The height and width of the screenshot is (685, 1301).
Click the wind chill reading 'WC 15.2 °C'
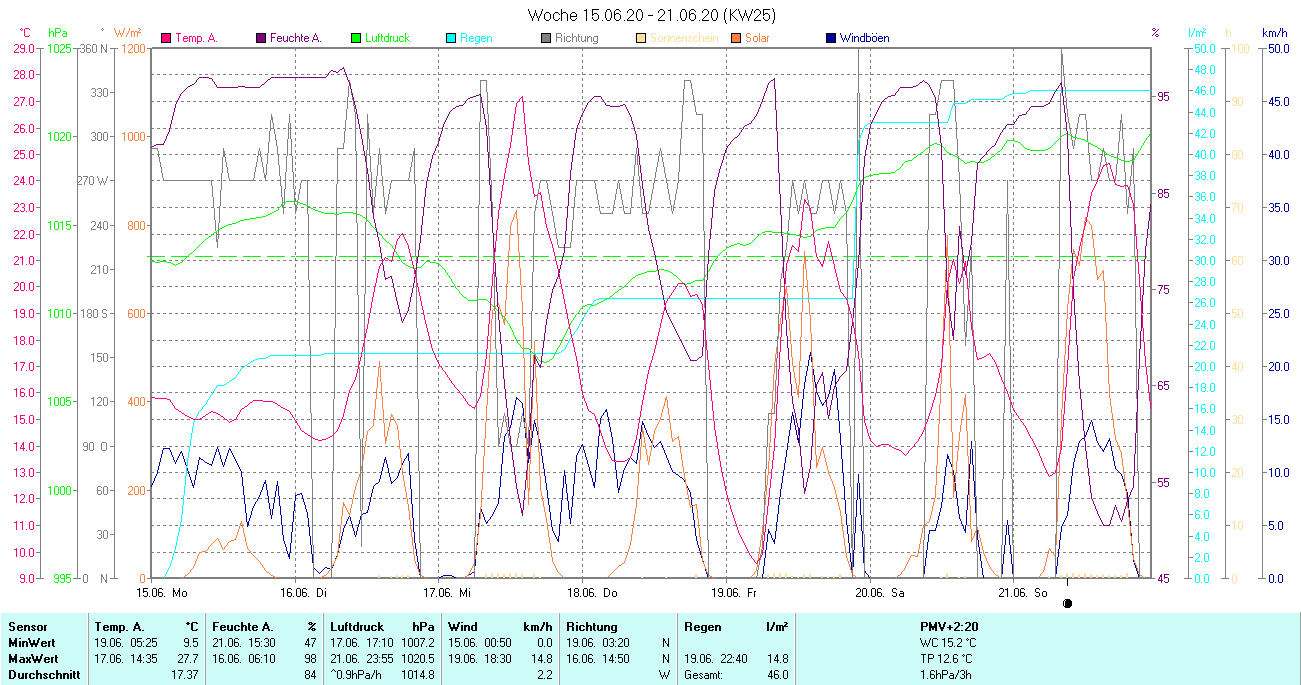948,642
